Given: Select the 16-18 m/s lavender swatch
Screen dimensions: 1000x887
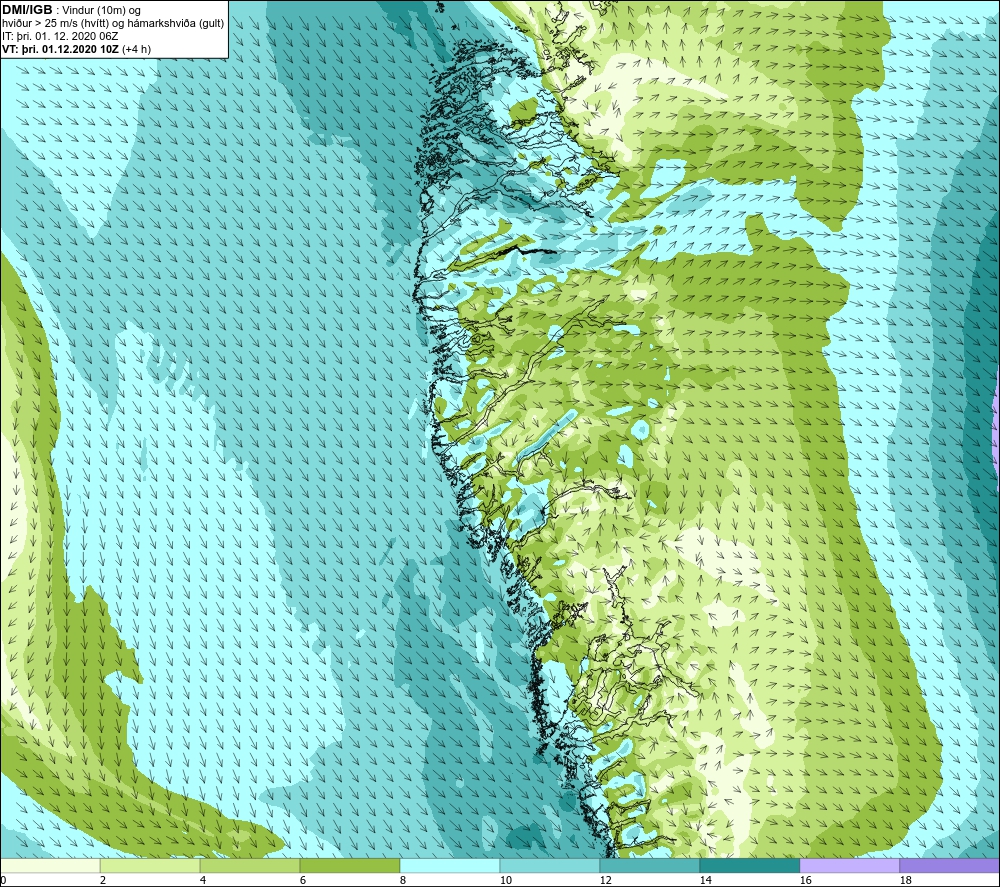Looking at the screenshot, I should tap(849, 866).
